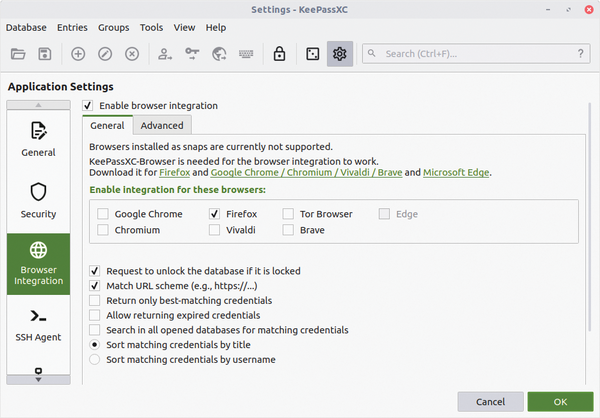
Task: Click the Search (Ctrl+F) field
Action: [476, 54]
